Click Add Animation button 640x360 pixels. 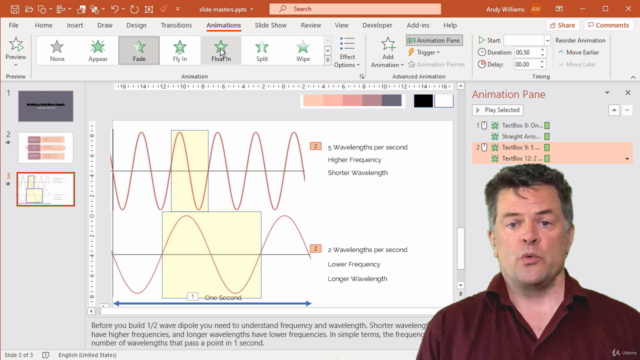[387, 52]
